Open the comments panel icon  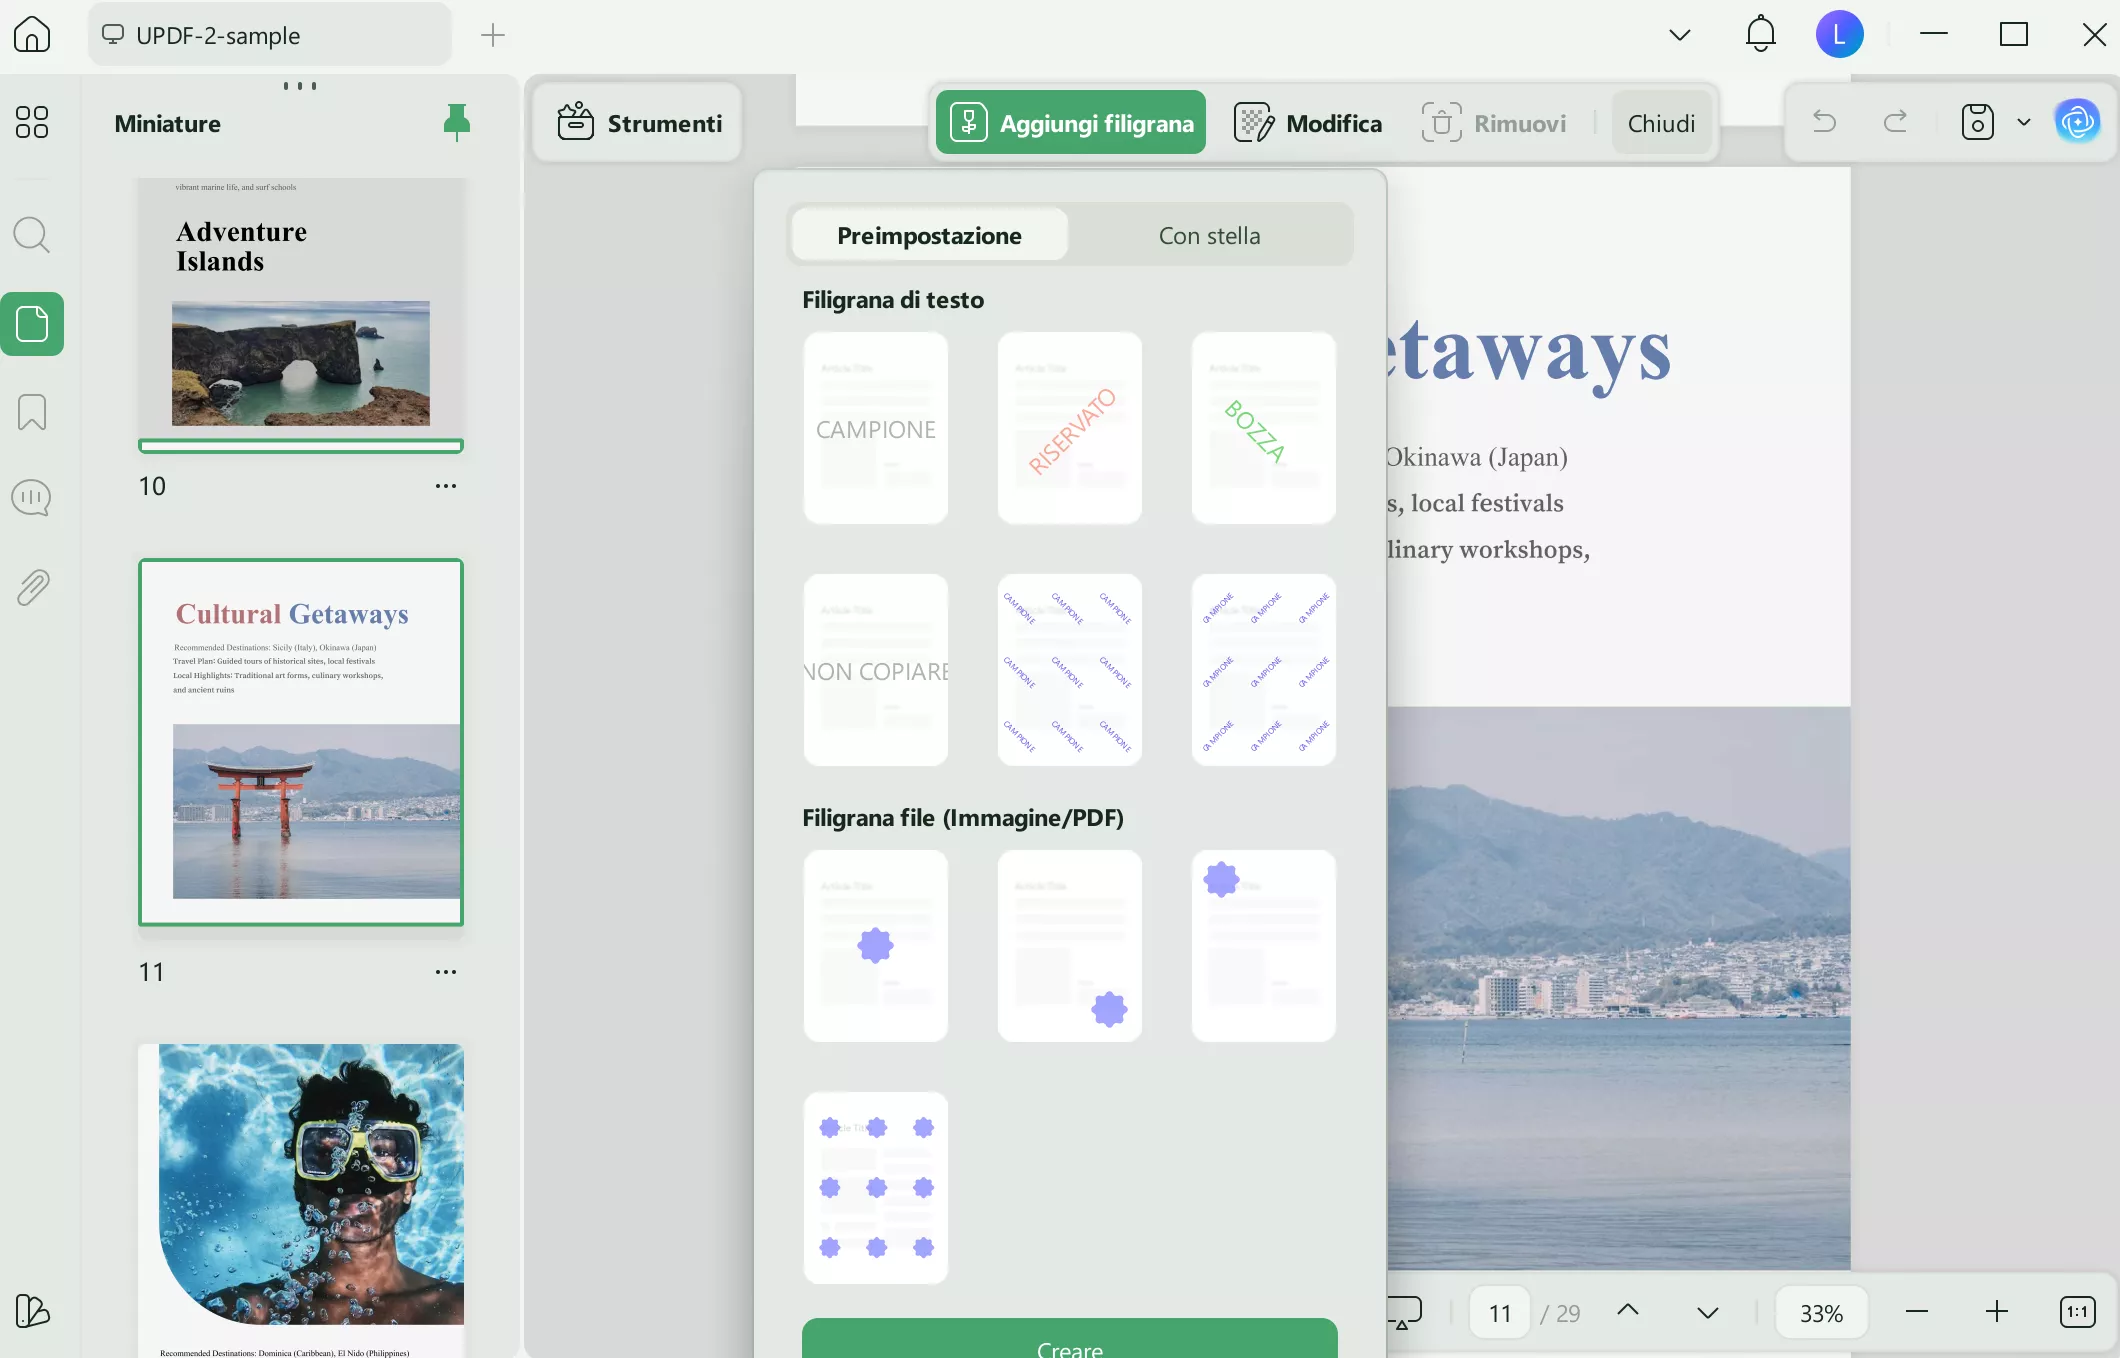32,498
